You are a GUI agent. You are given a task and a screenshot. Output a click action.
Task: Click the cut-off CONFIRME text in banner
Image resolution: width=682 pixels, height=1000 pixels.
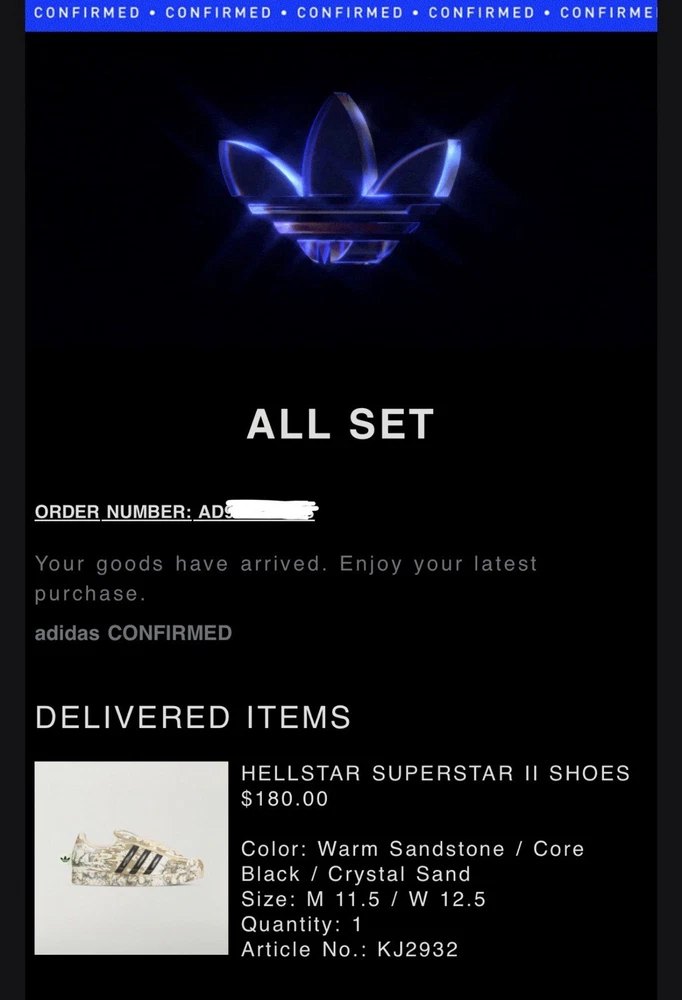(x=607, y=13)
